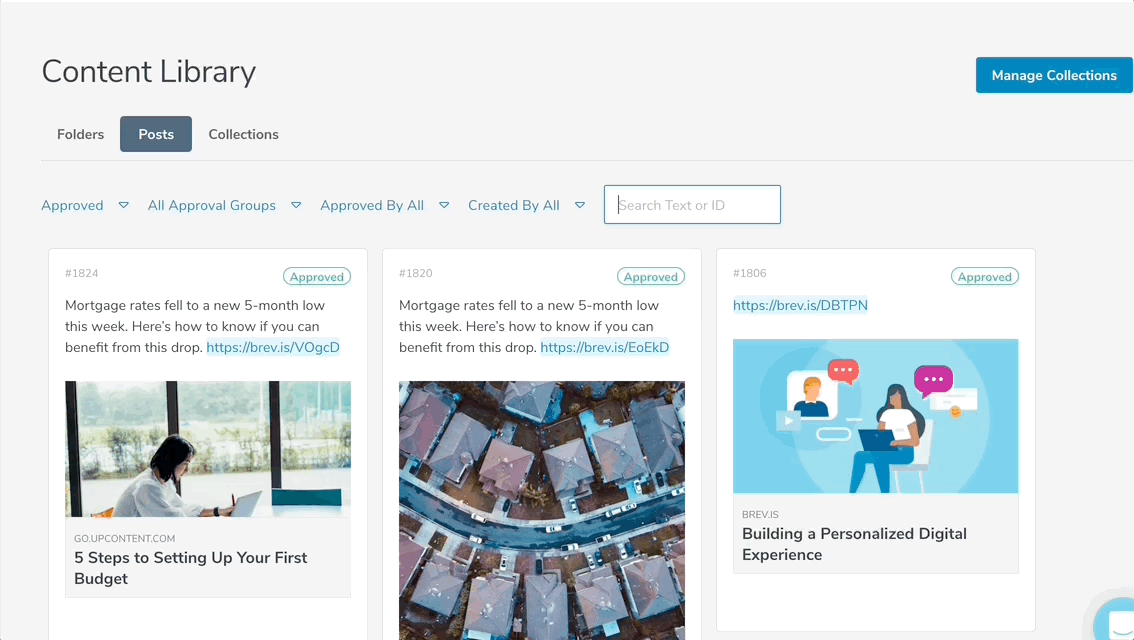Open the aerial neighborhood photo in post #1820
Screen dimensions: 1134x640
click(542, 510)
